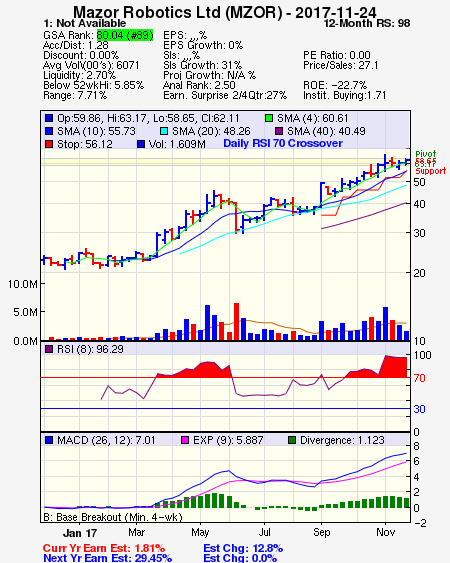This screenshot has height=563, width=450.
Task: Click the RSI (8): 96.29 value
Action: pos(90,349)
